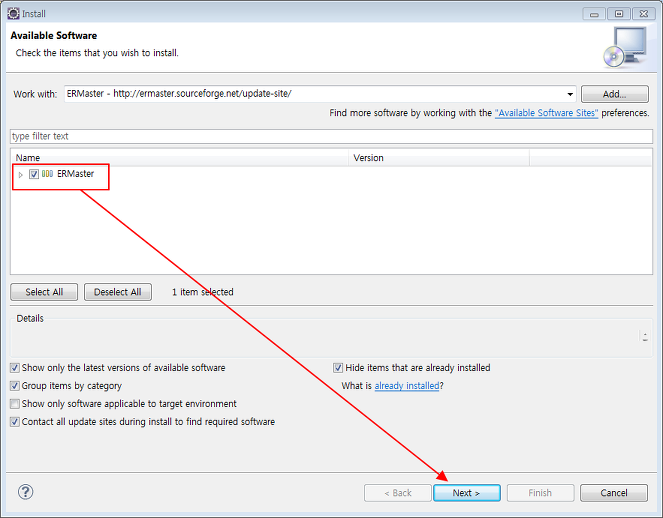The width and height of the screenshot is (663, 518).
Task: Click Select All button
Action: 44,292
